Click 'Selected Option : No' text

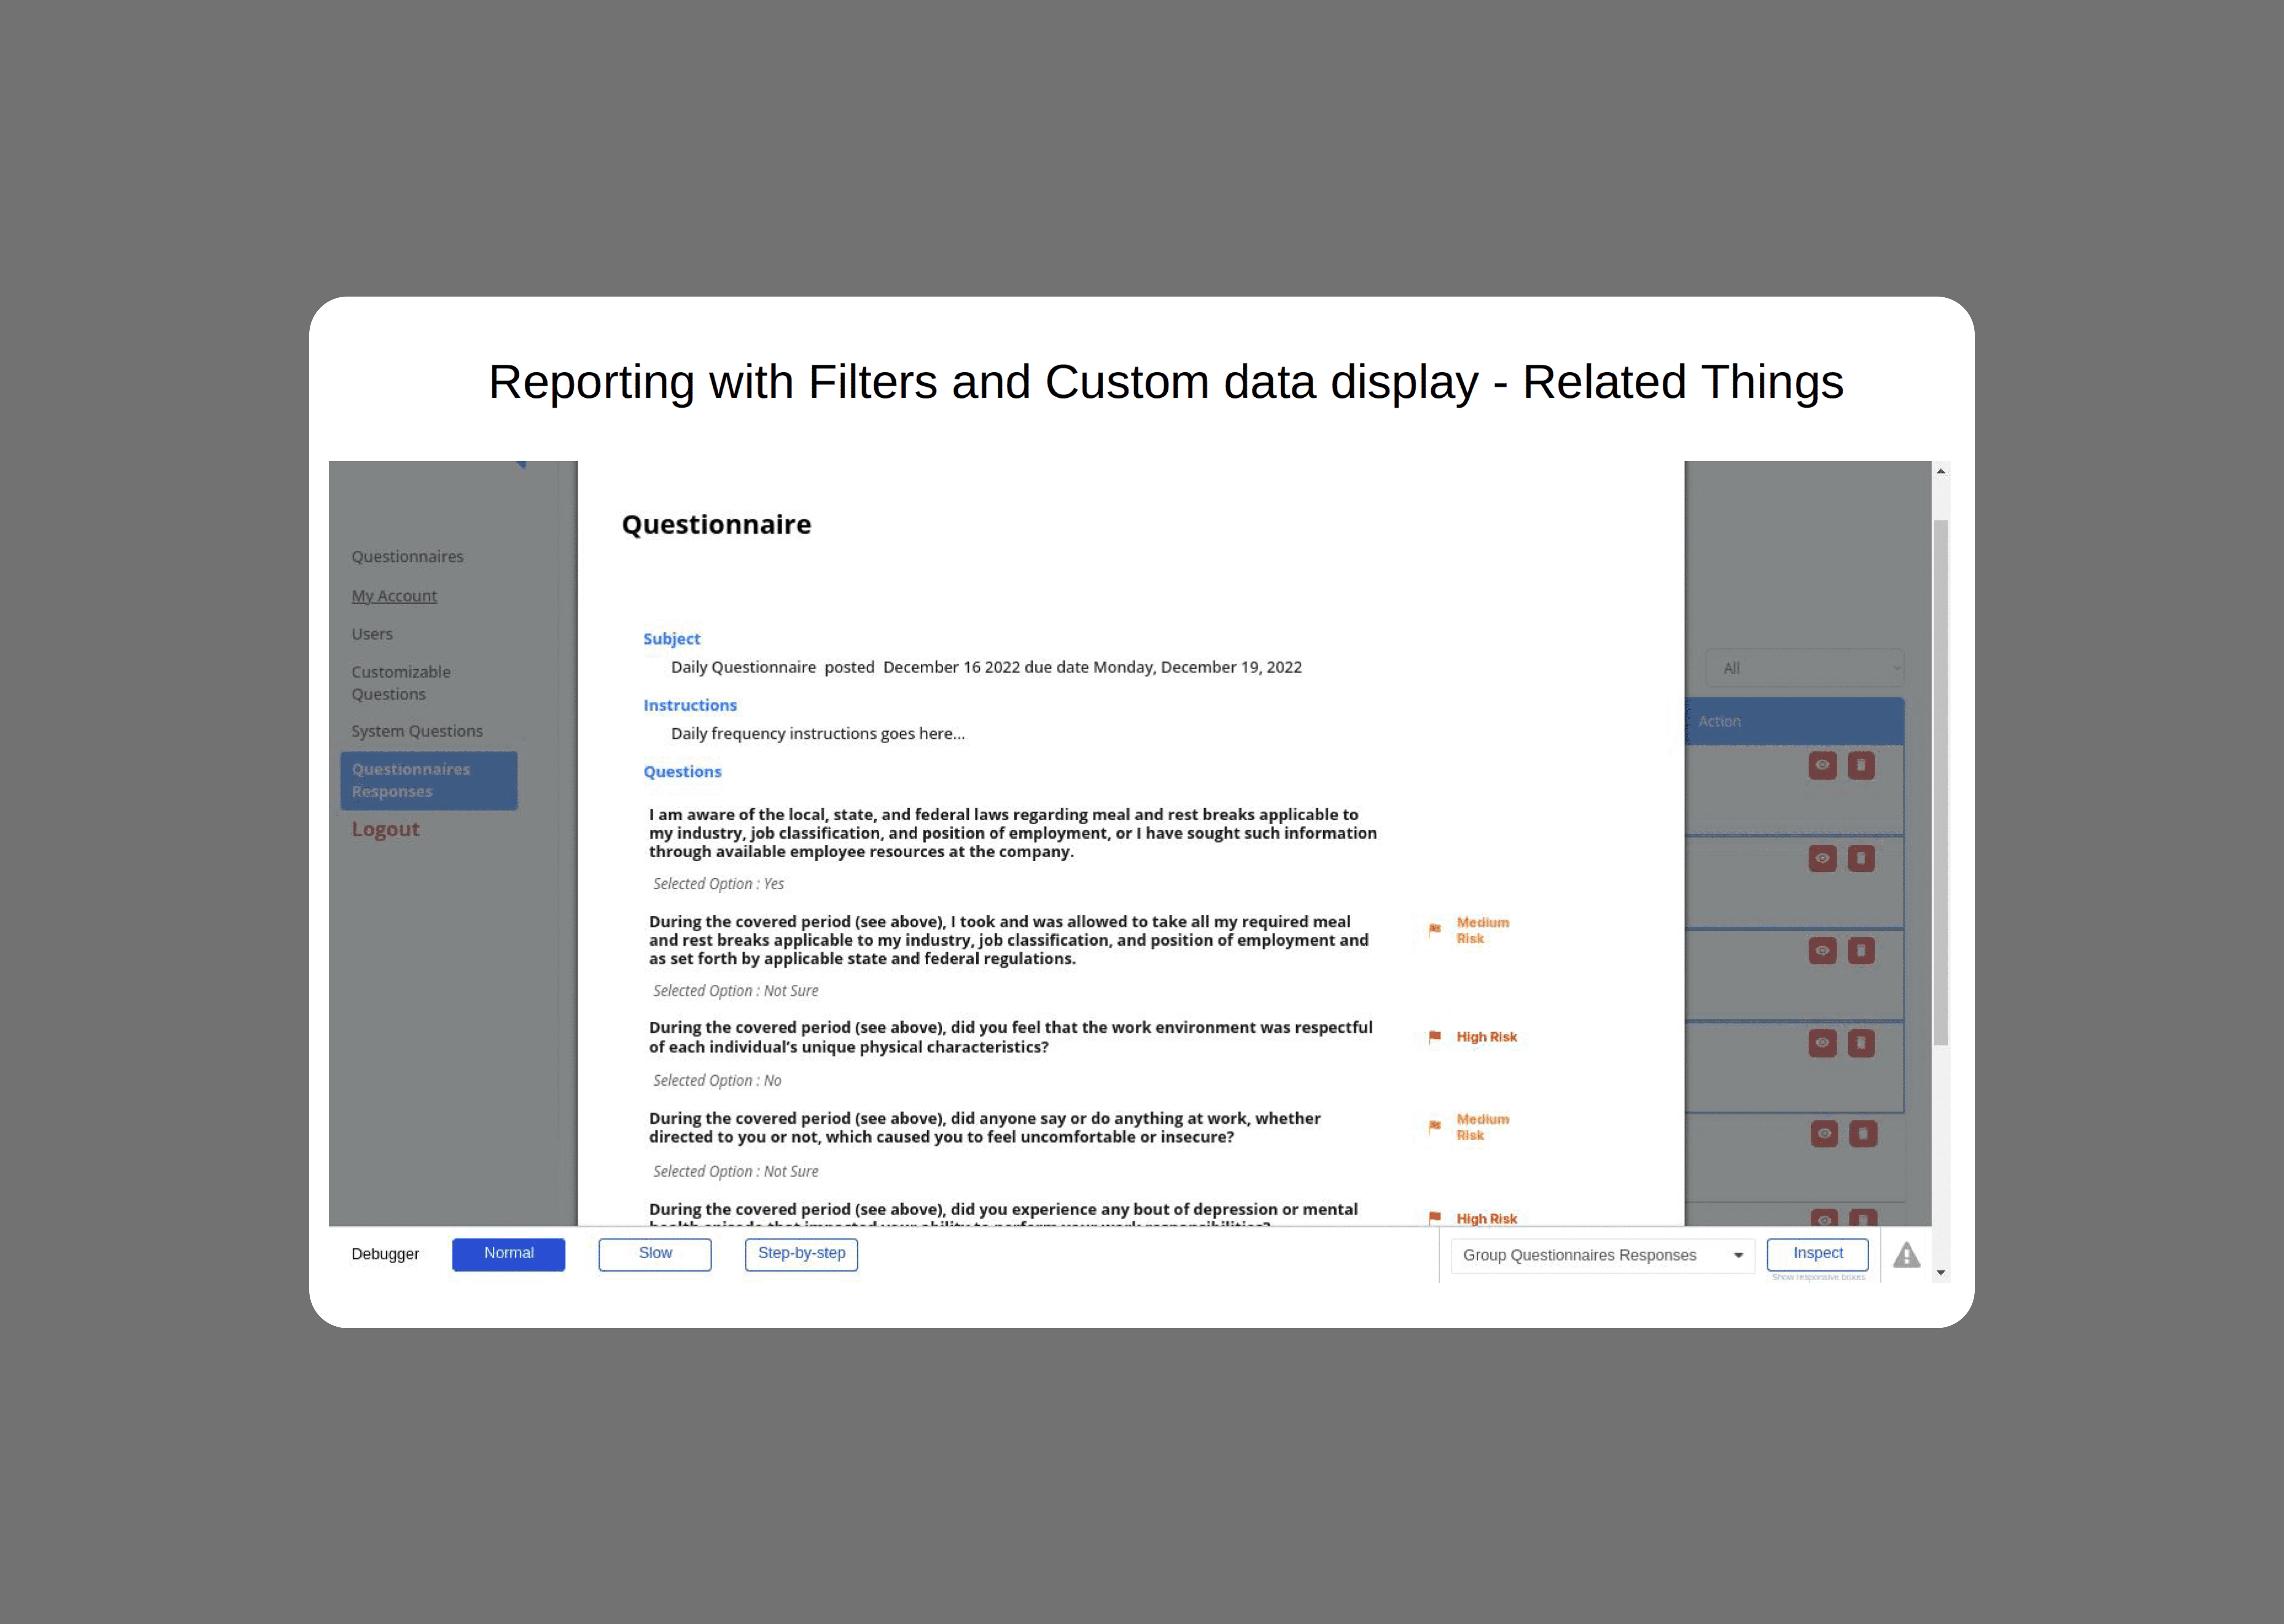(x=717, y=1081)
